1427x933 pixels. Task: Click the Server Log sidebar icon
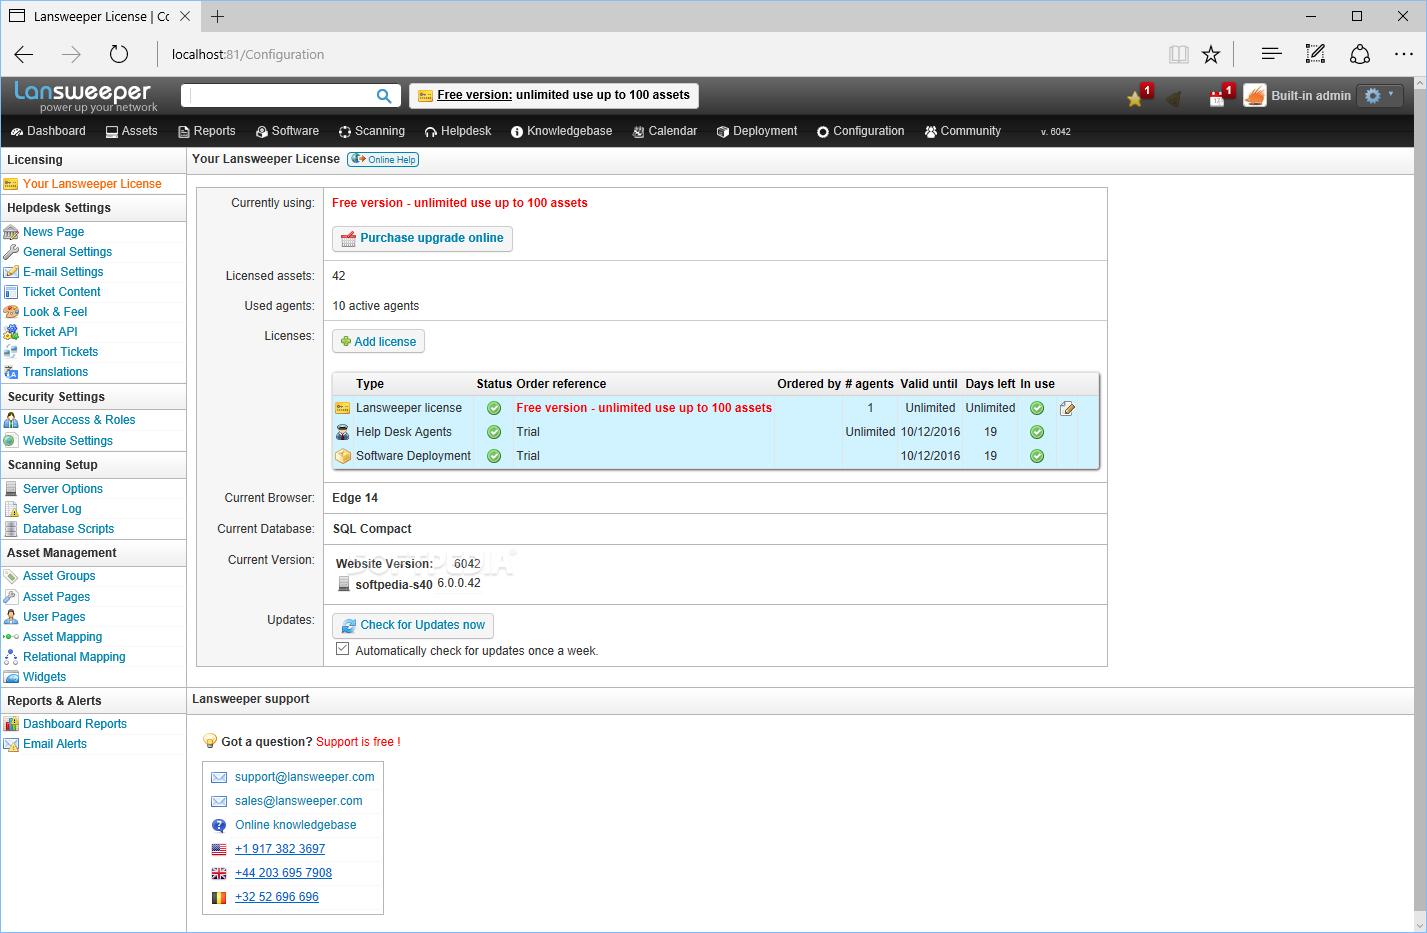click(11, 509)
